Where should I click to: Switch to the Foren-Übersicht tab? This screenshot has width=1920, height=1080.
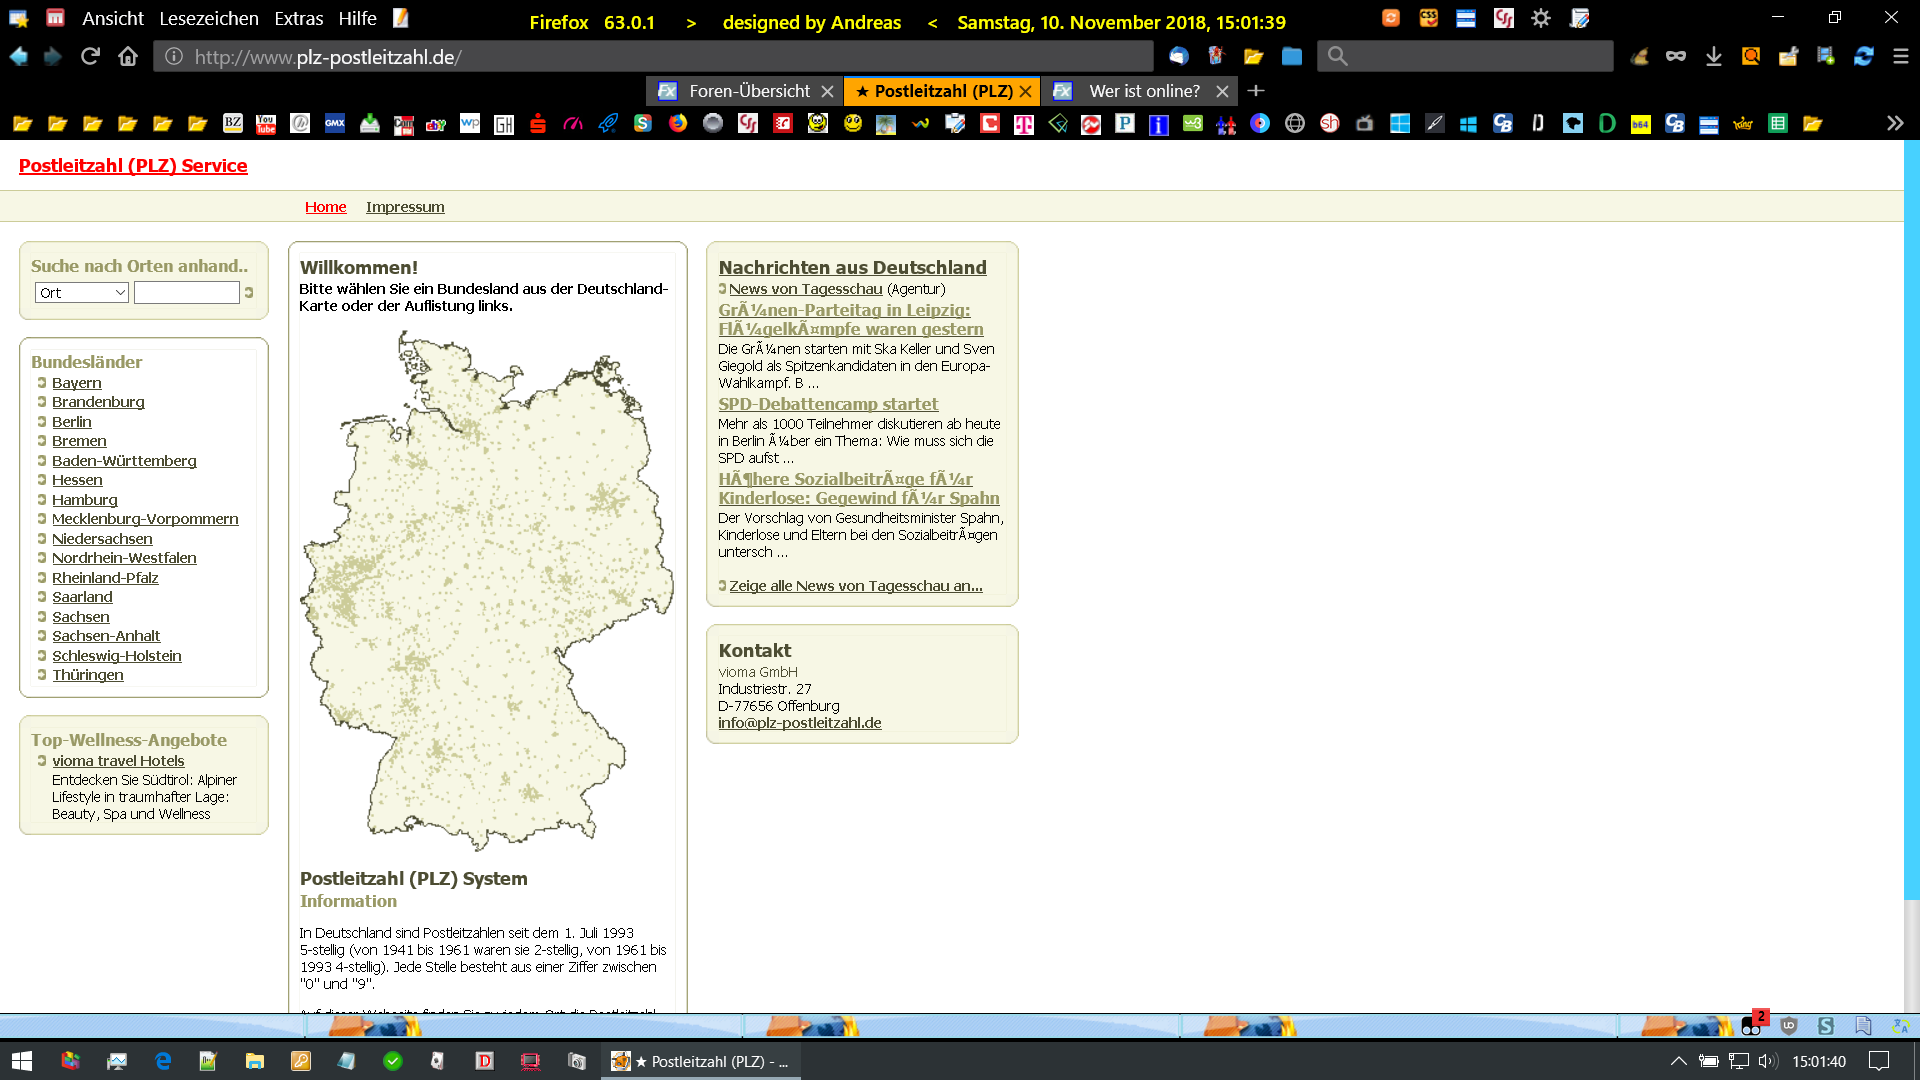point(748,91)
